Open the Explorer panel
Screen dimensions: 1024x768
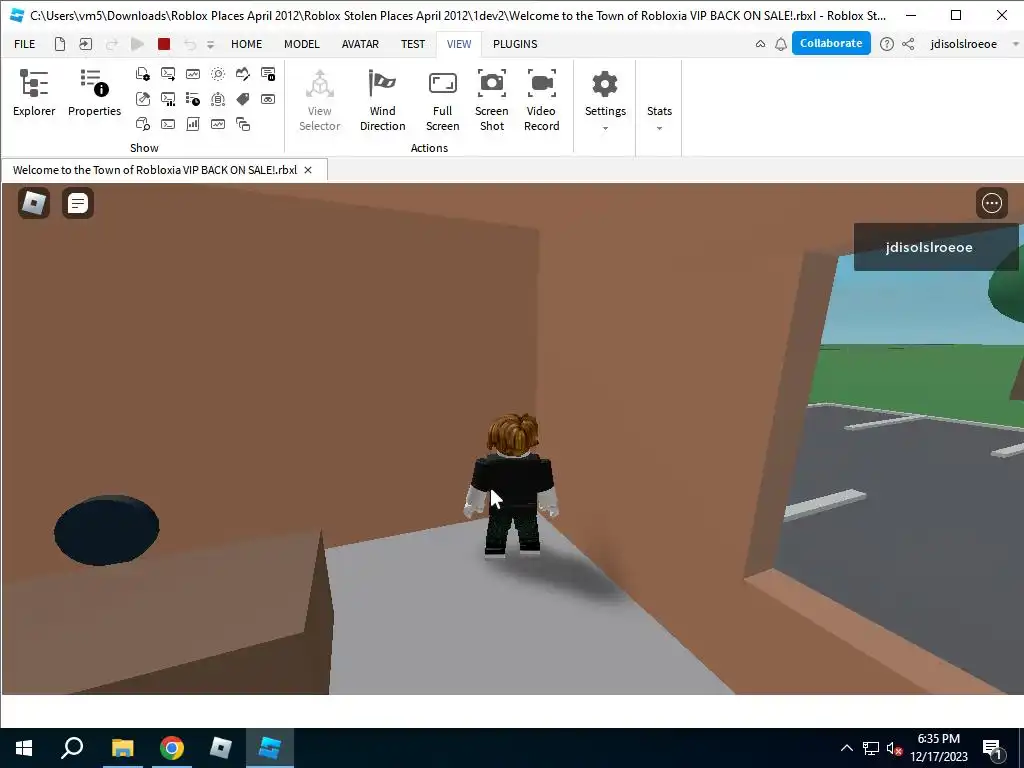click(34, 93)
